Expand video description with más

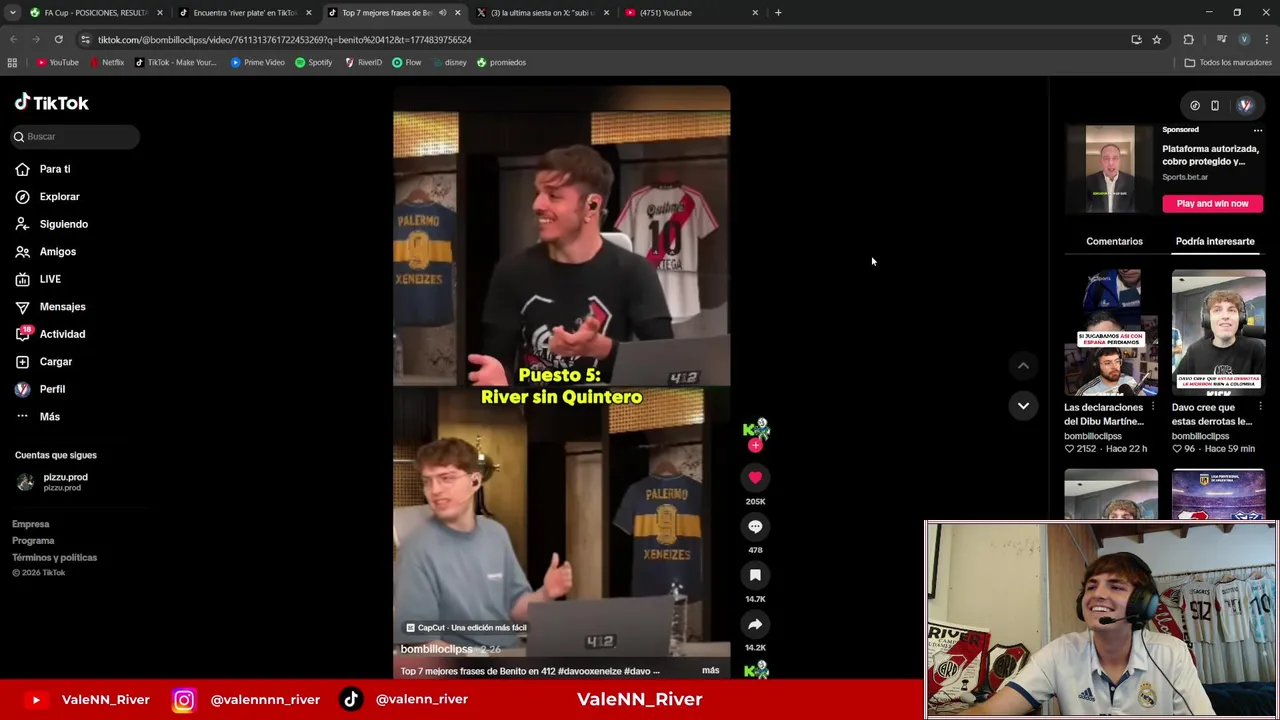[710, 670]
